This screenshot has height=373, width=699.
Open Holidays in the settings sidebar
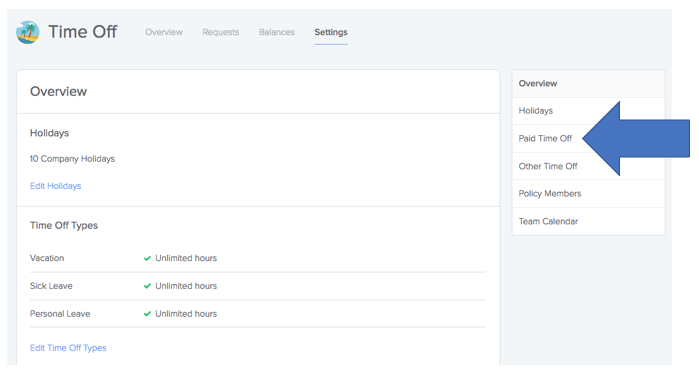click(588, 111)
